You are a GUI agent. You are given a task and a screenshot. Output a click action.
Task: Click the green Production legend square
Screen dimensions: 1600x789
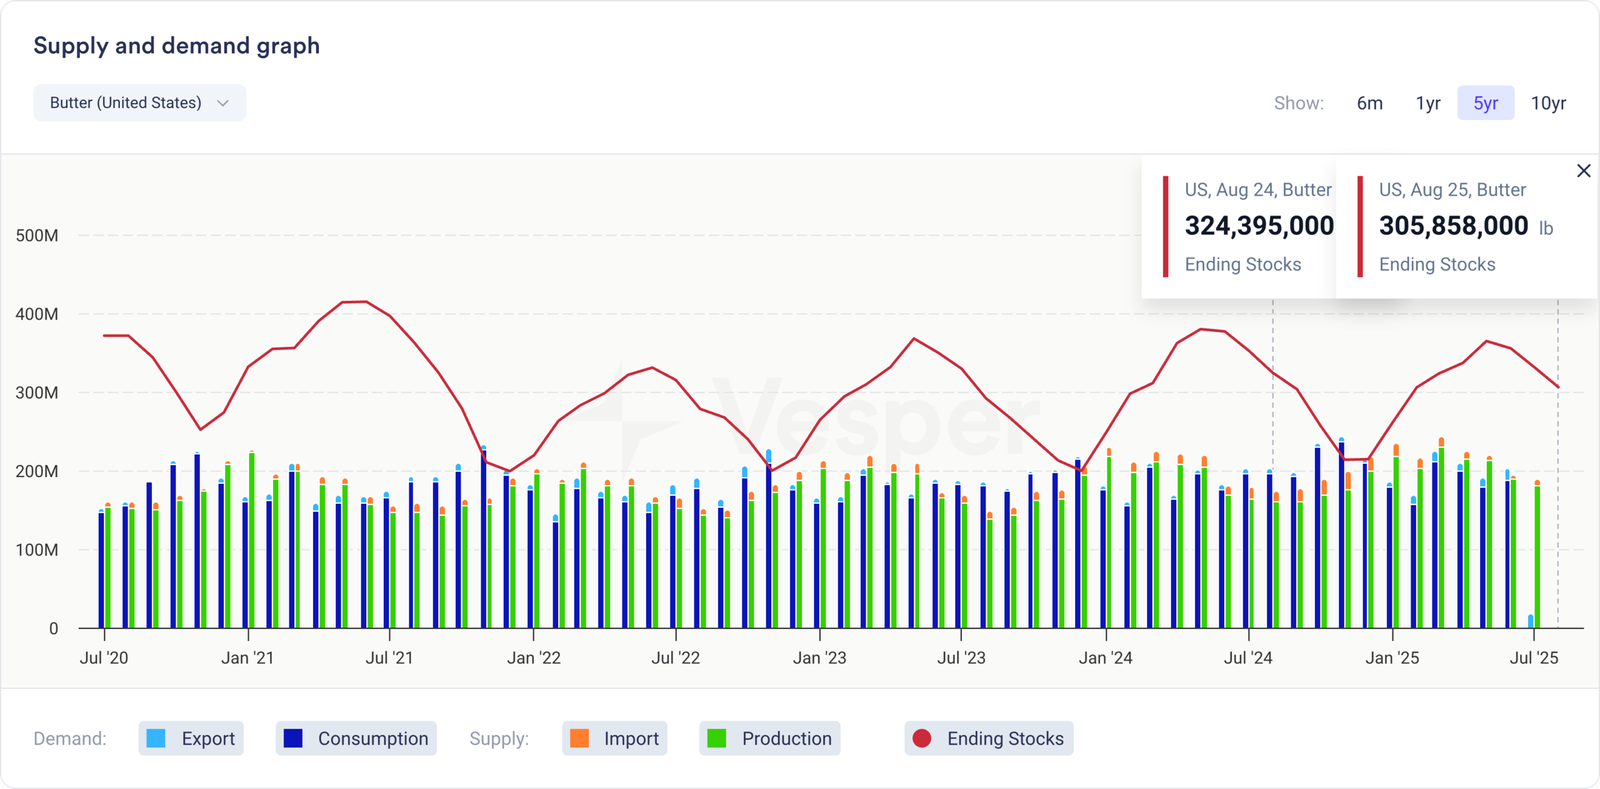click(x=717, y=738)
